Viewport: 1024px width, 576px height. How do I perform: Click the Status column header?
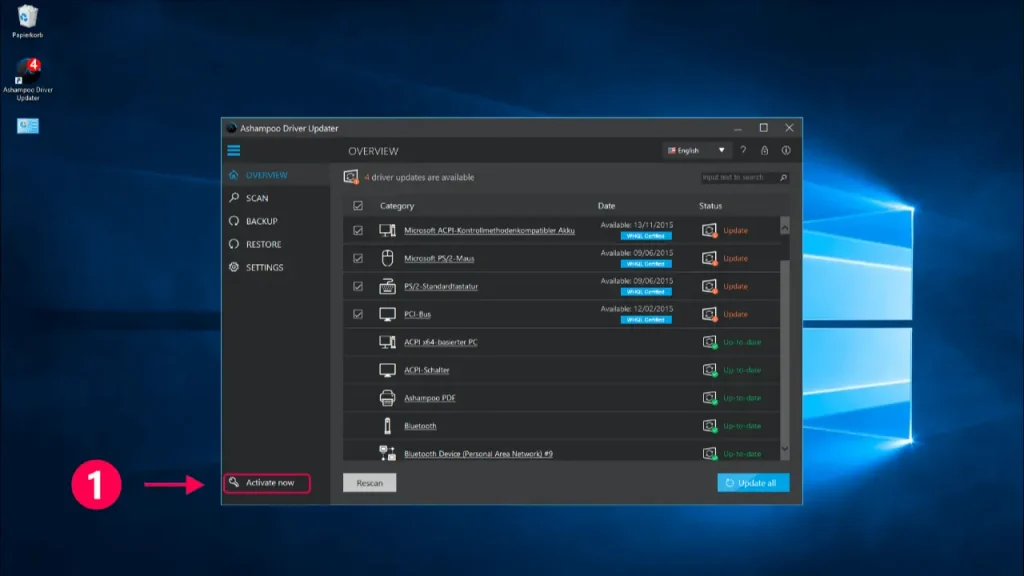tap(711, 206)
